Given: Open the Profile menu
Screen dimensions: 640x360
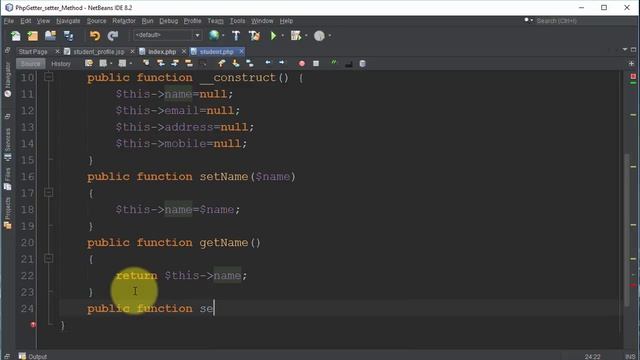Looking at the screenshot, I should coord(192,21).
